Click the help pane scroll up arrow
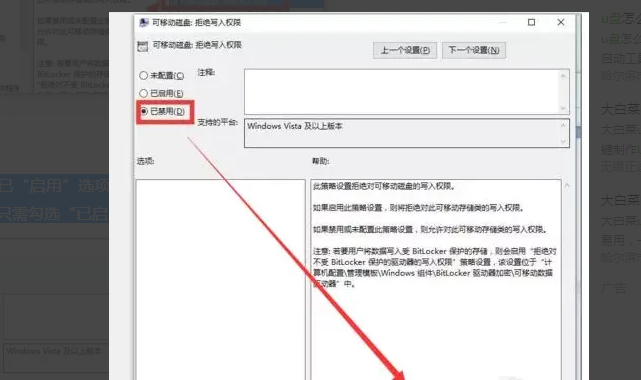The width and height of the screenshot is (641, 380). (567, 186)
